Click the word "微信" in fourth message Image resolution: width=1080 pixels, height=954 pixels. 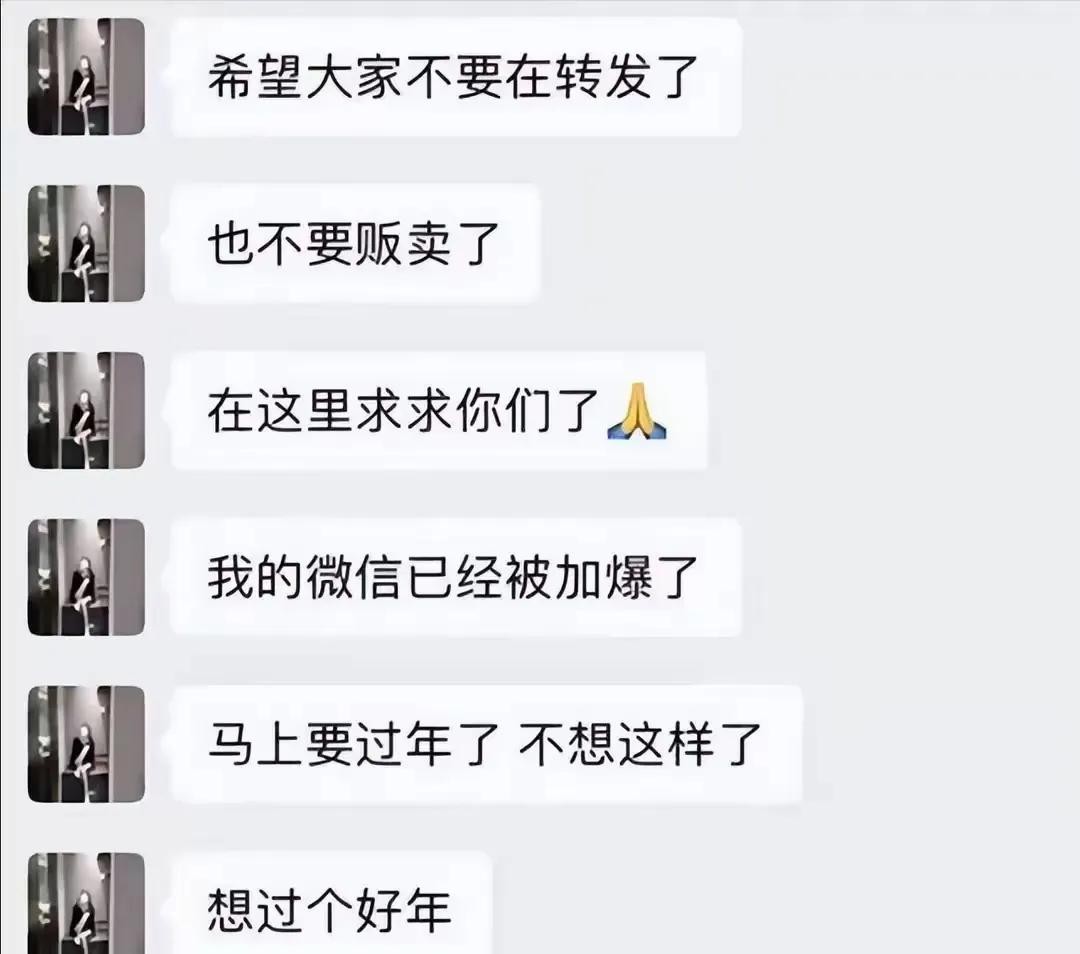coord(355,577)
